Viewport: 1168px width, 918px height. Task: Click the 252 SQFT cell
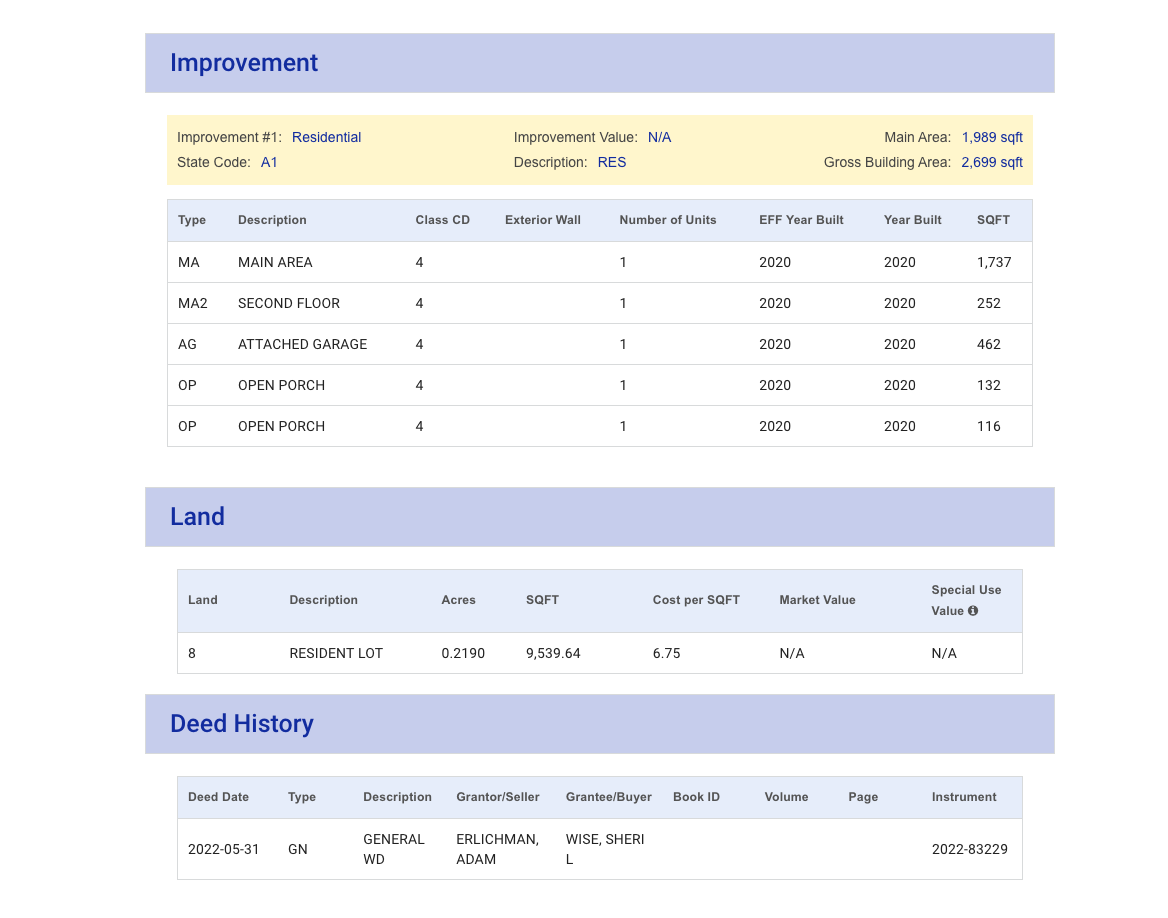988,303
